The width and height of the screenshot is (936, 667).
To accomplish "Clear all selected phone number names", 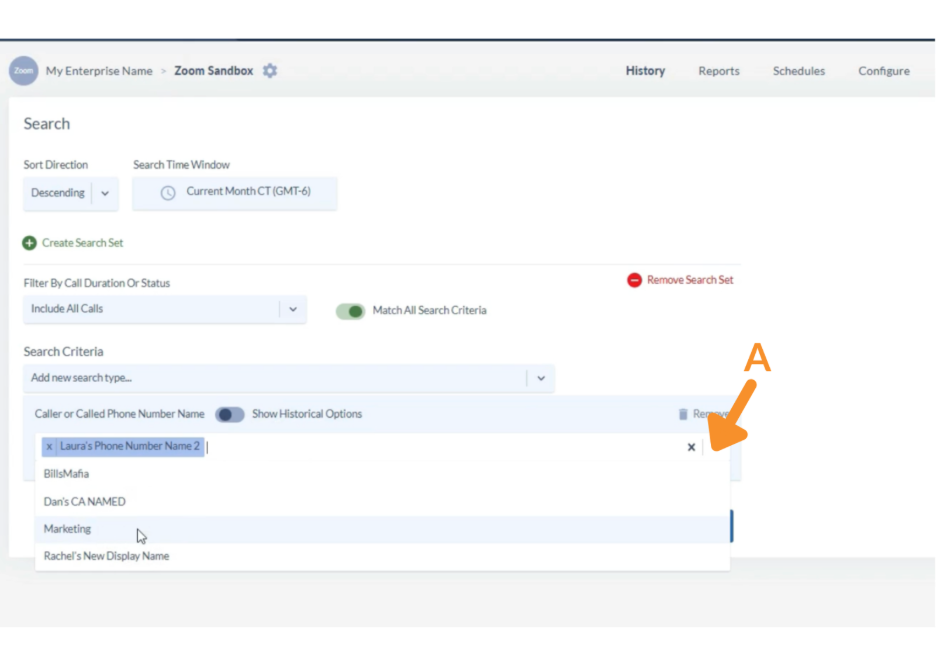I will click(691, 447).
